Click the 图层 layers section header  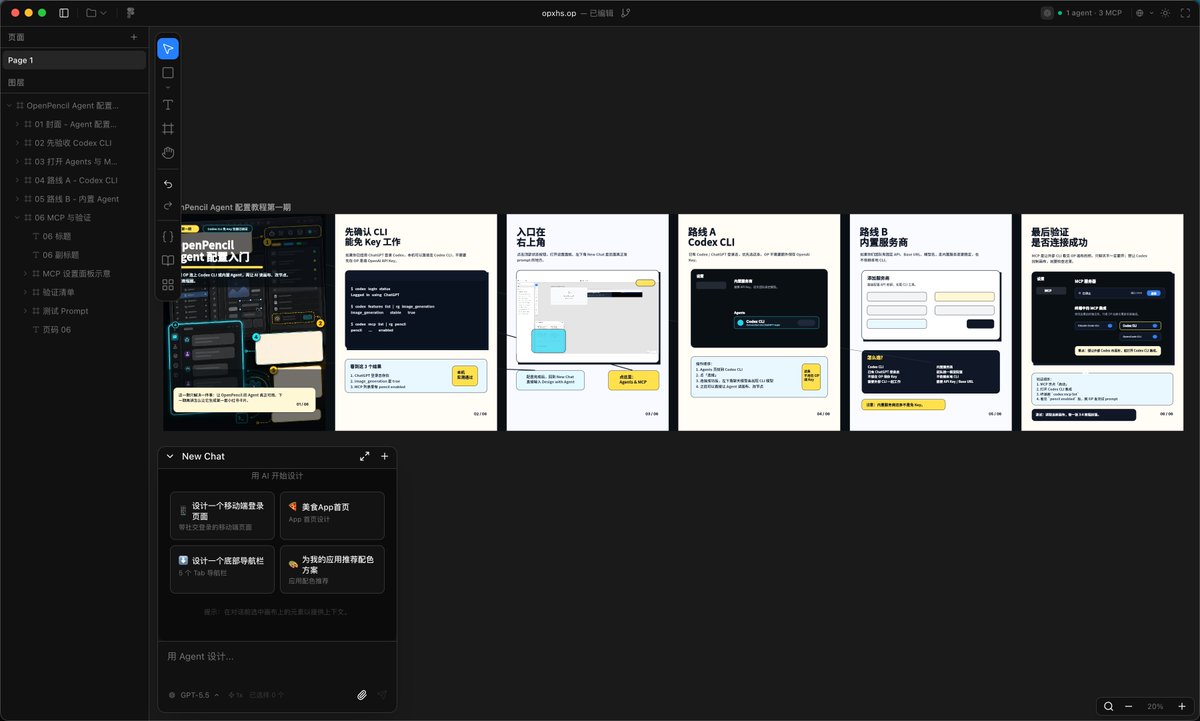16,83
